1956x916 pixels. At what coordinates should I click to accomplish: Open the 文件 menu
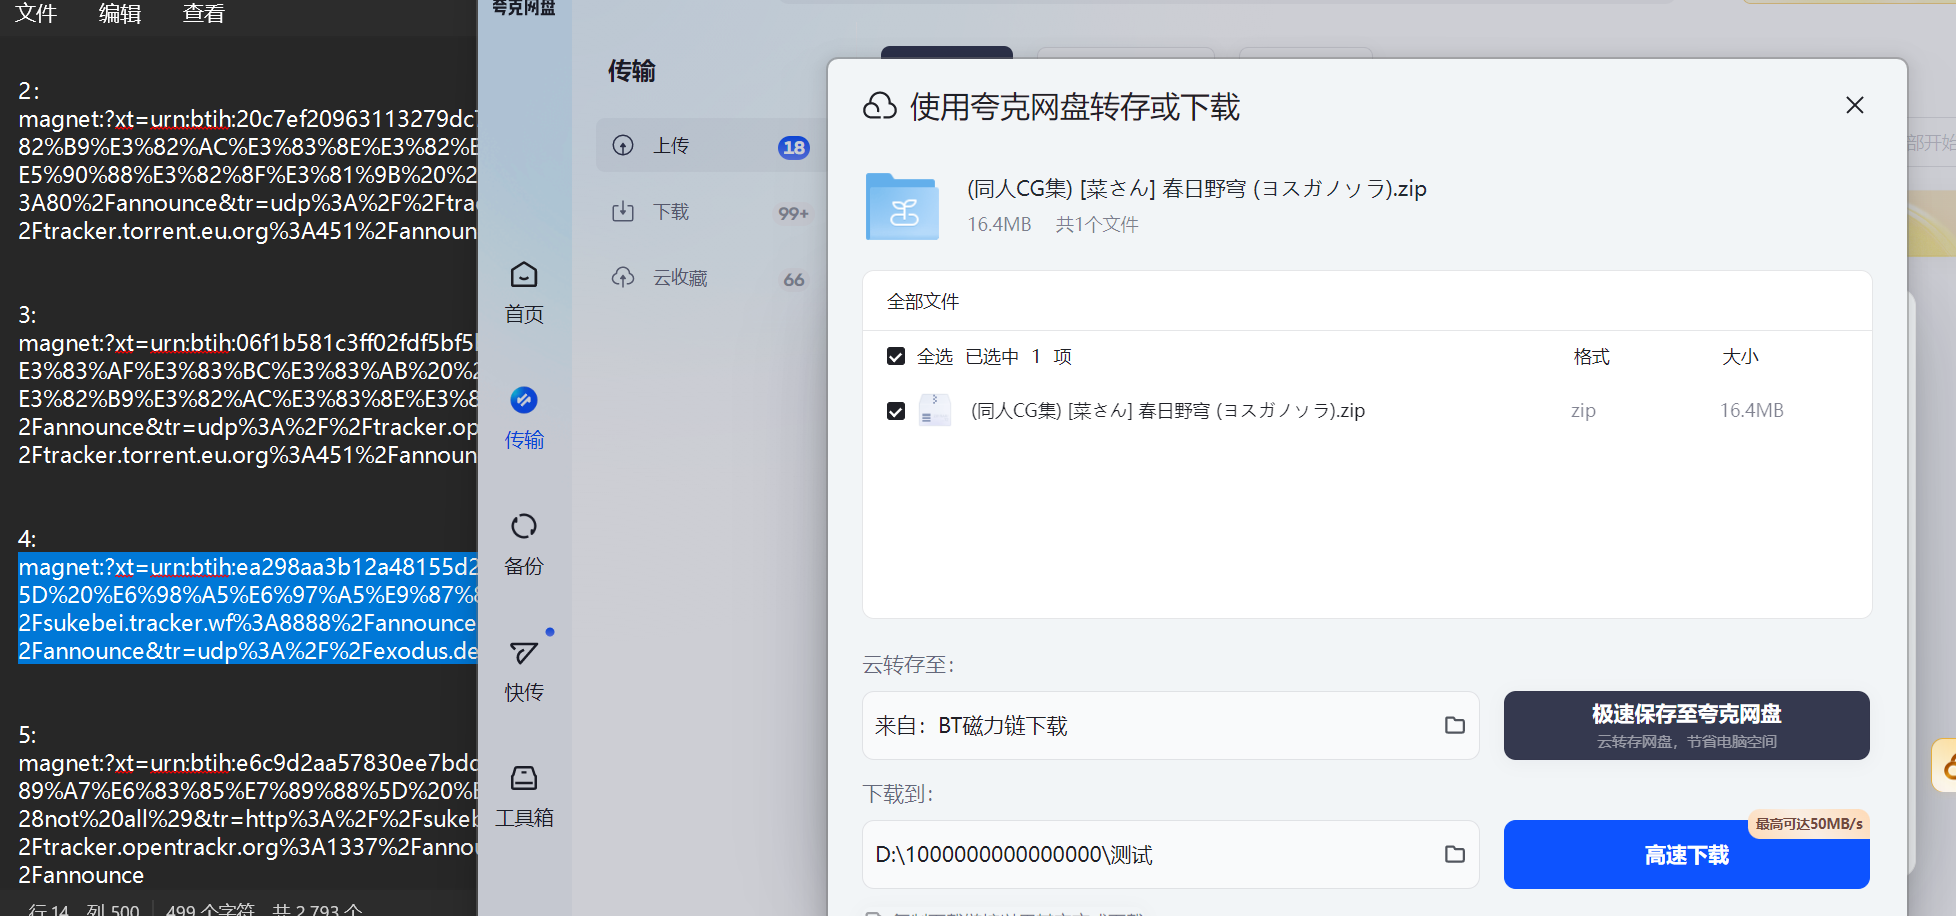tap(34, 14)
